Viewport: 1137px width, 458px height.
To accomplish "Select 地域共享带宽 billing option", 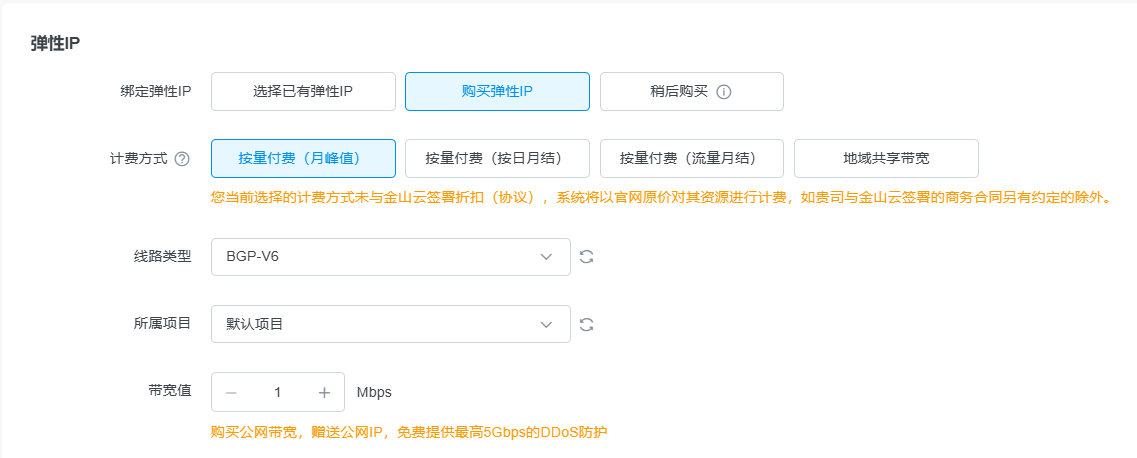I will (886, 158).
